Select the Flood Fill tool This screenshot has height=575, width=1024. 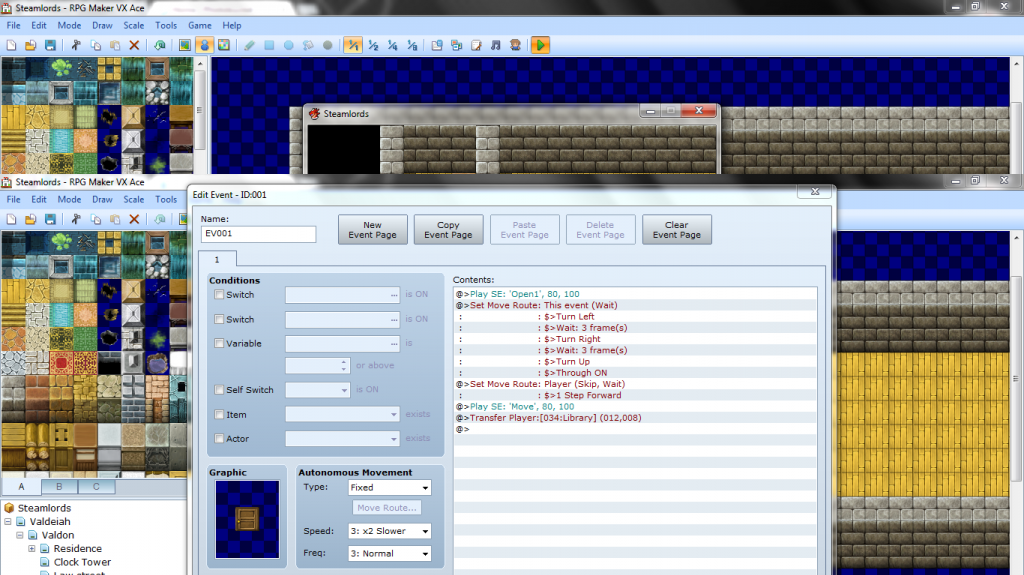[308, 45]
